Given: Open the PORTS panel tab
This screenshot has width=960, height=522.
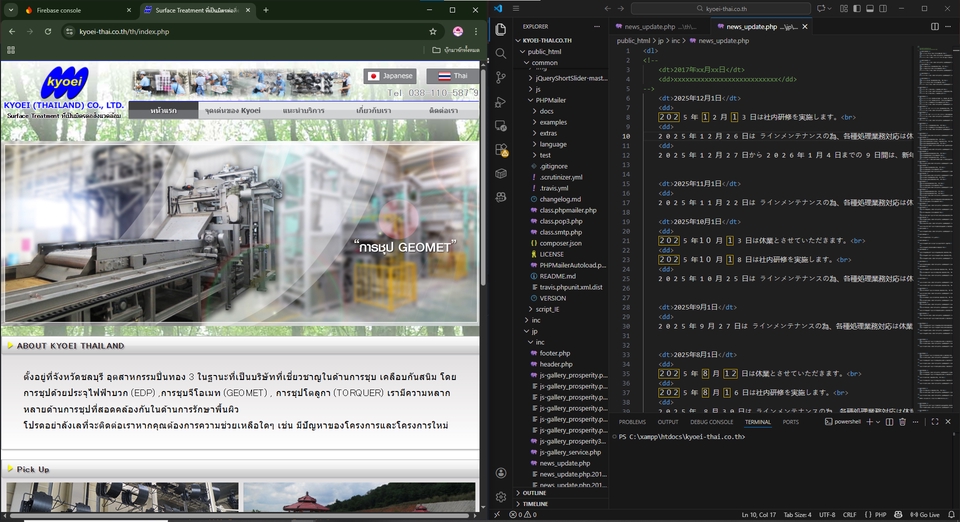Looking at the screenshot, I should [x=790, y=422].
